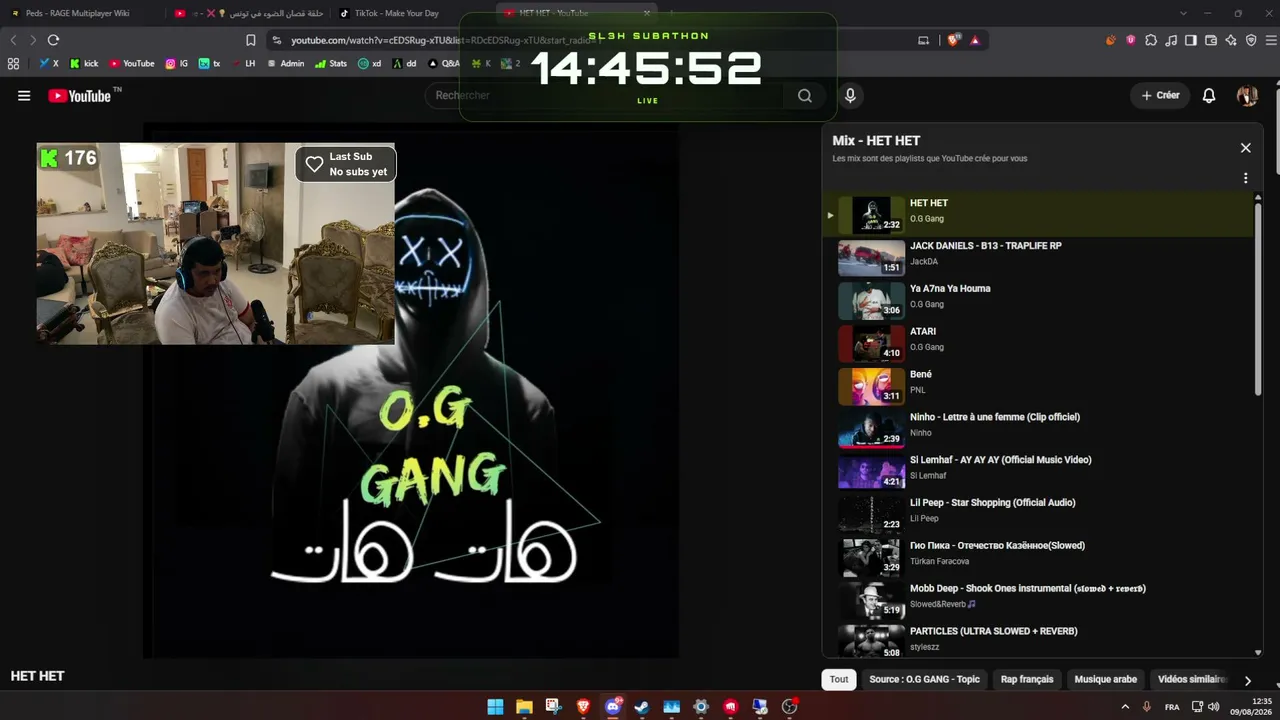Open Discord from the taskbar
The width and height of the screenshot is (1280, 720).
pos(613,707)
